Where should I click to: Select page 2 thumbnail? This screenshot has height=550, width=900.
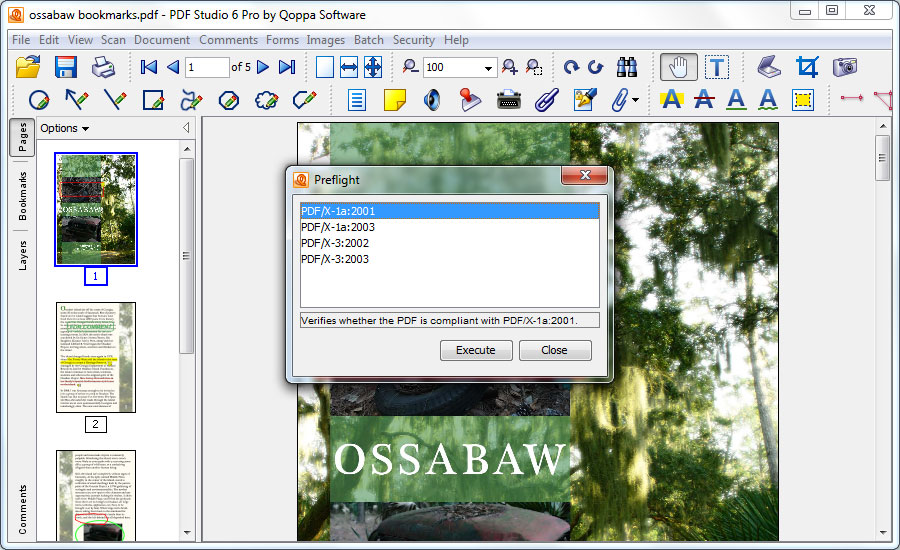[96, 357]
